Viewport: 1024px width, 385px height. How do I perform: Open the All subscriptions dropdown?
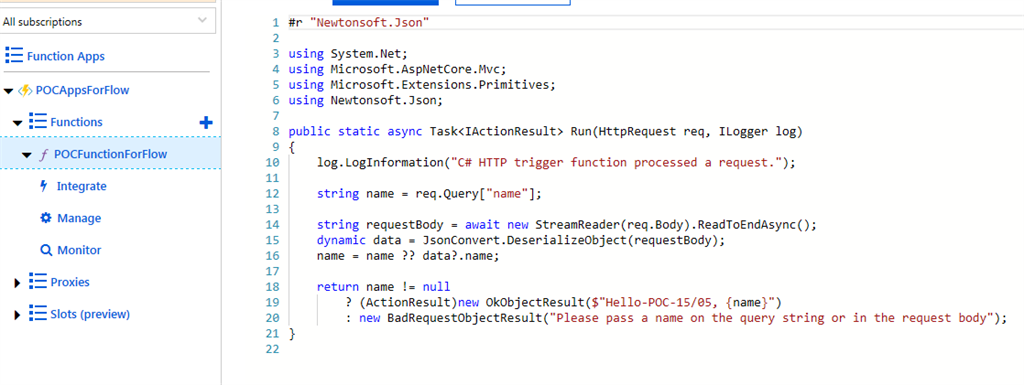(x=108, y=22)
